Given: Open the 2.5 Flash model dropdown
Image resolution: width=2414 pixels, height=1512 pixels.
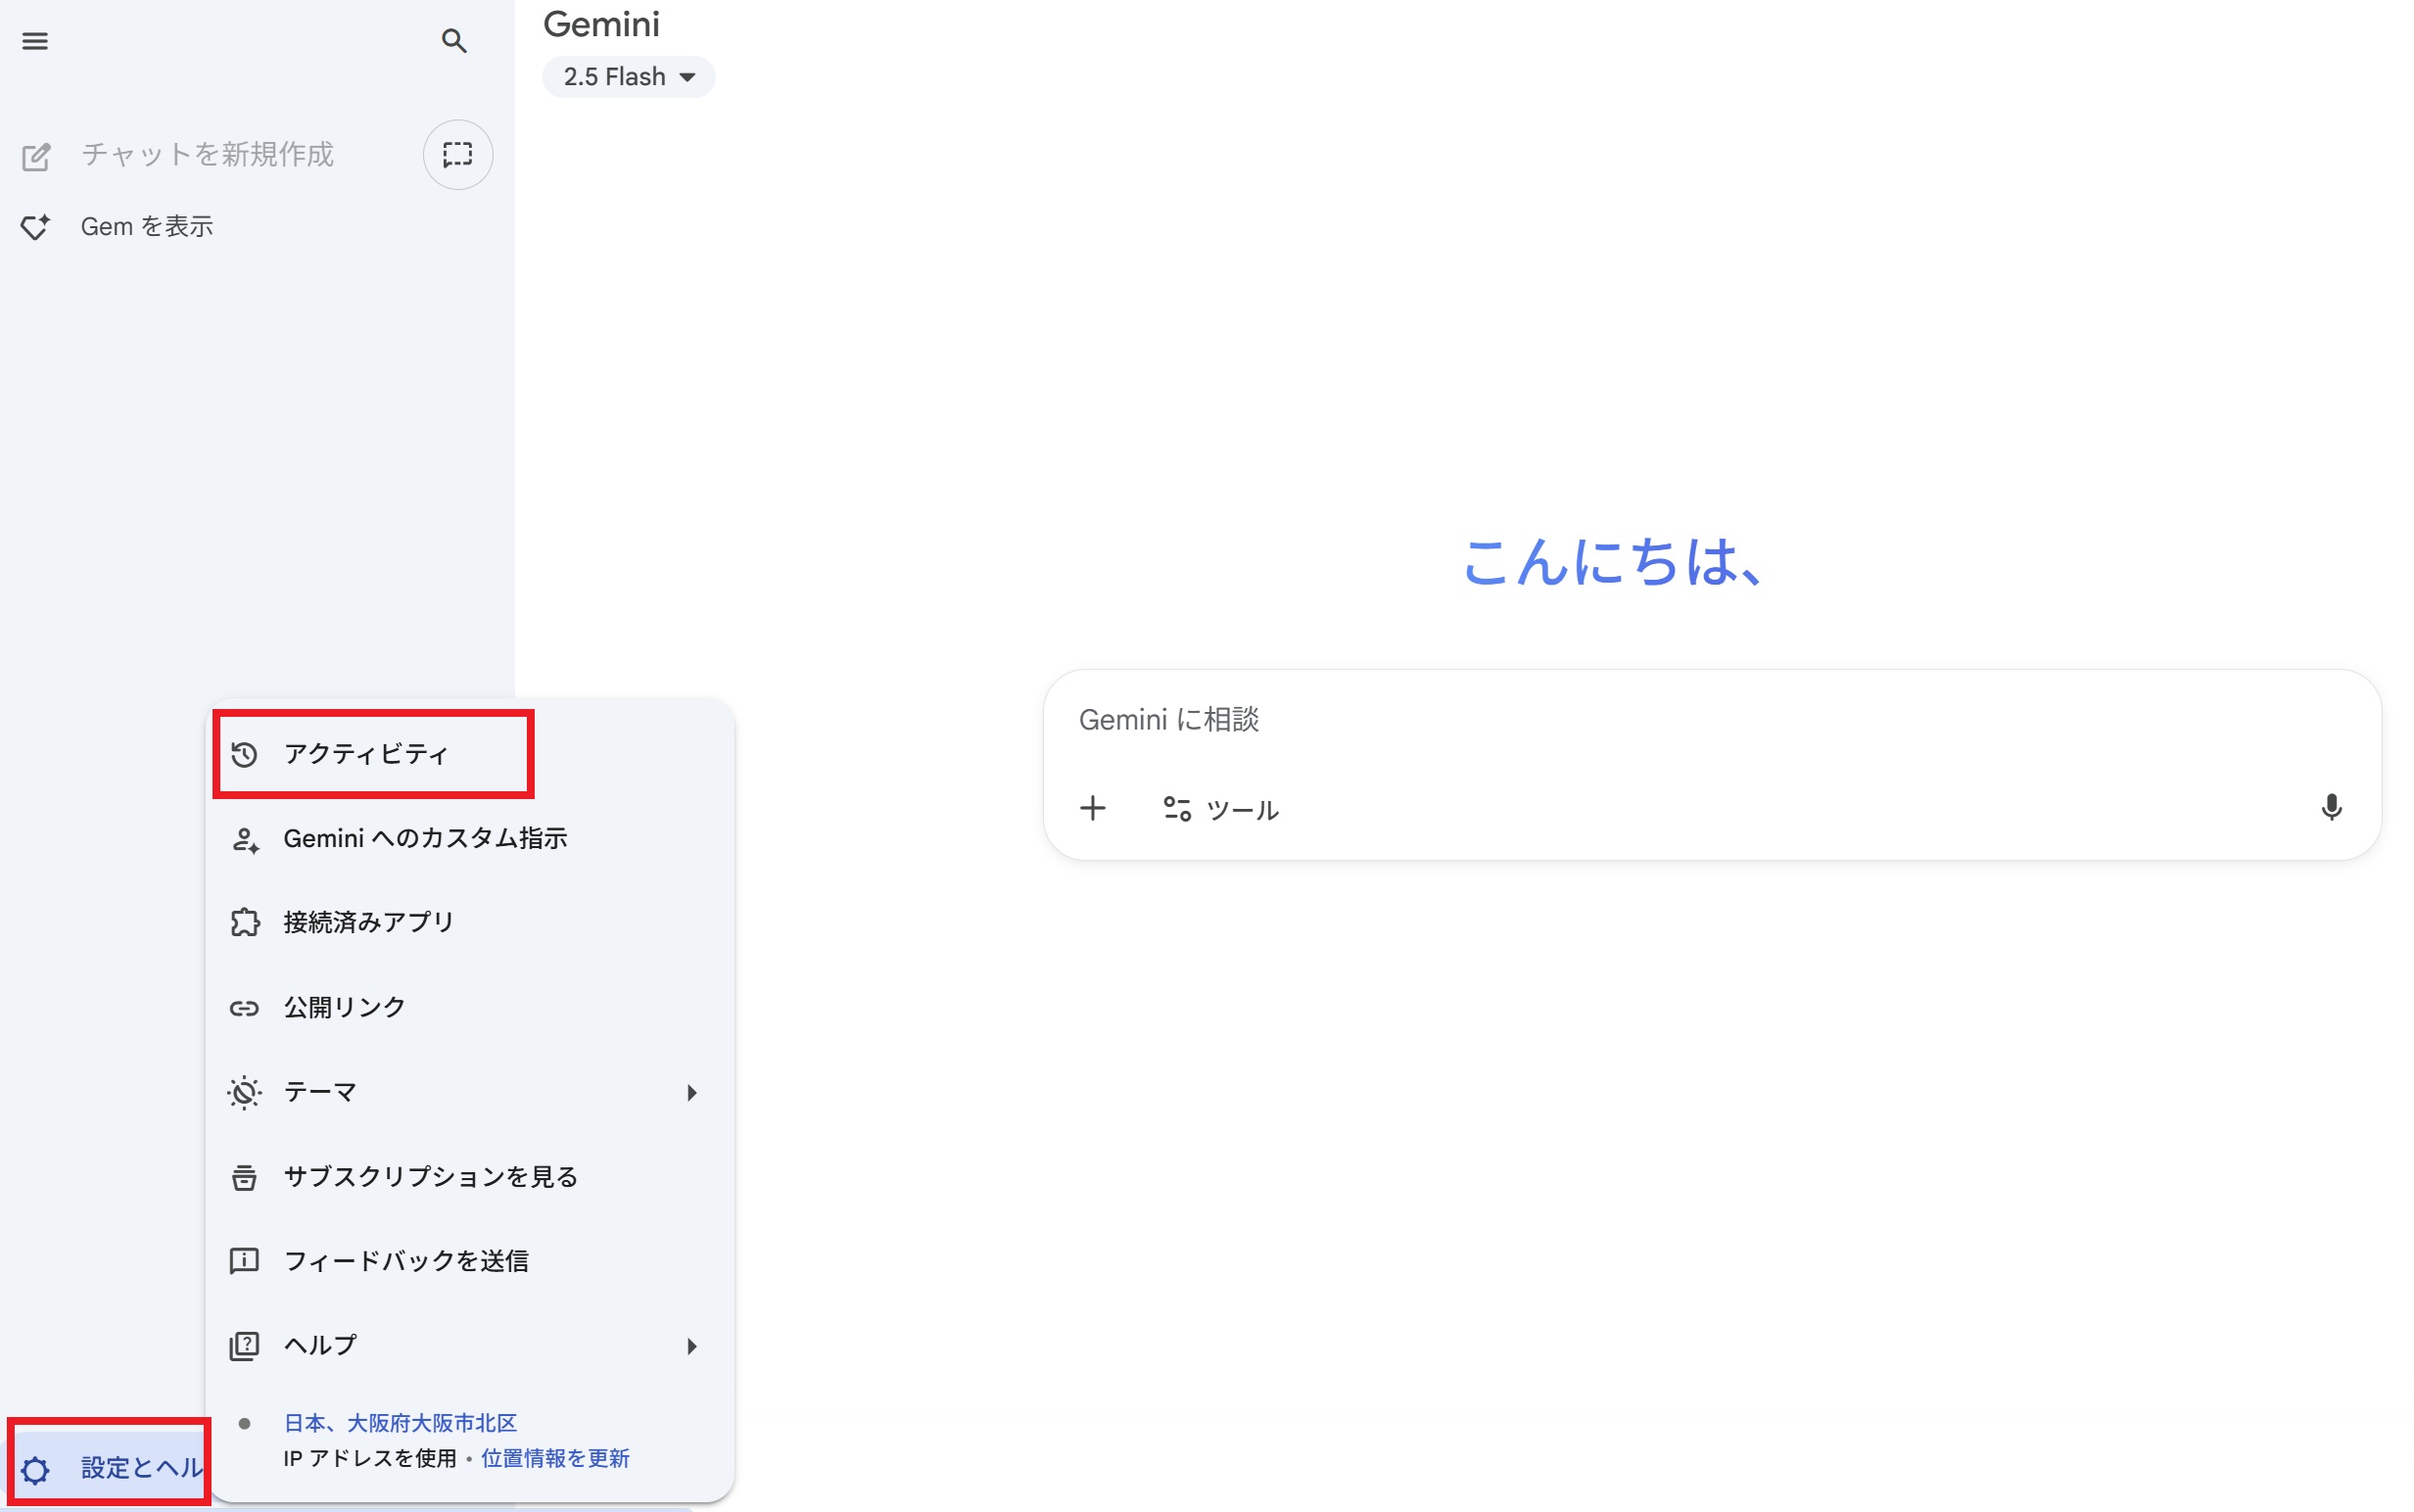Looking at the screenshot, I should (x=628, y=77).
